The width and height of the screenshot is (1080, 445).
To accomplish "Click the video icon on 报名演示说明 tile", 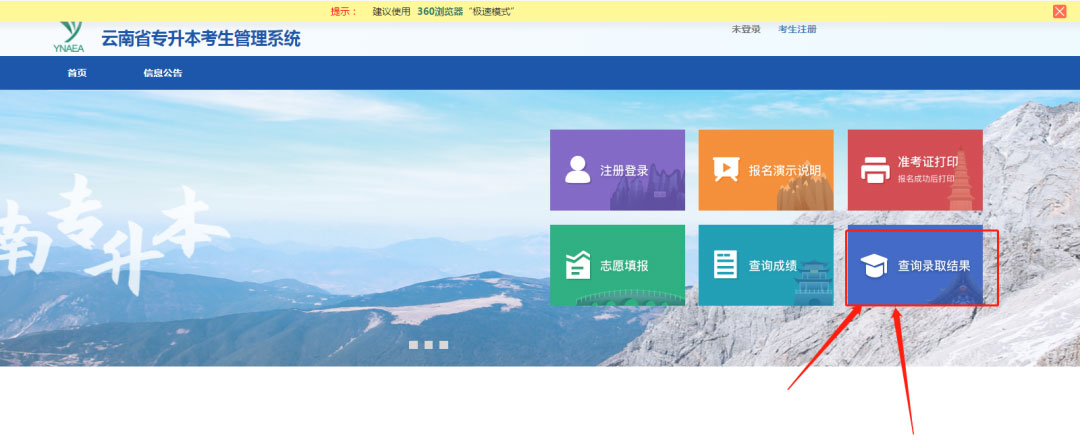I will [726, 170].
